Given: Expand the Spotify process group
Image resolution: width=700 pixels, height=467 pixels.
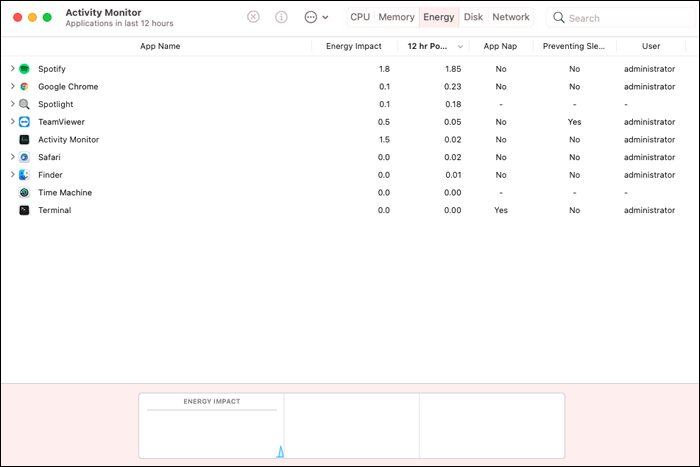Looking at the screenshot, I should [x=12, y=68].
